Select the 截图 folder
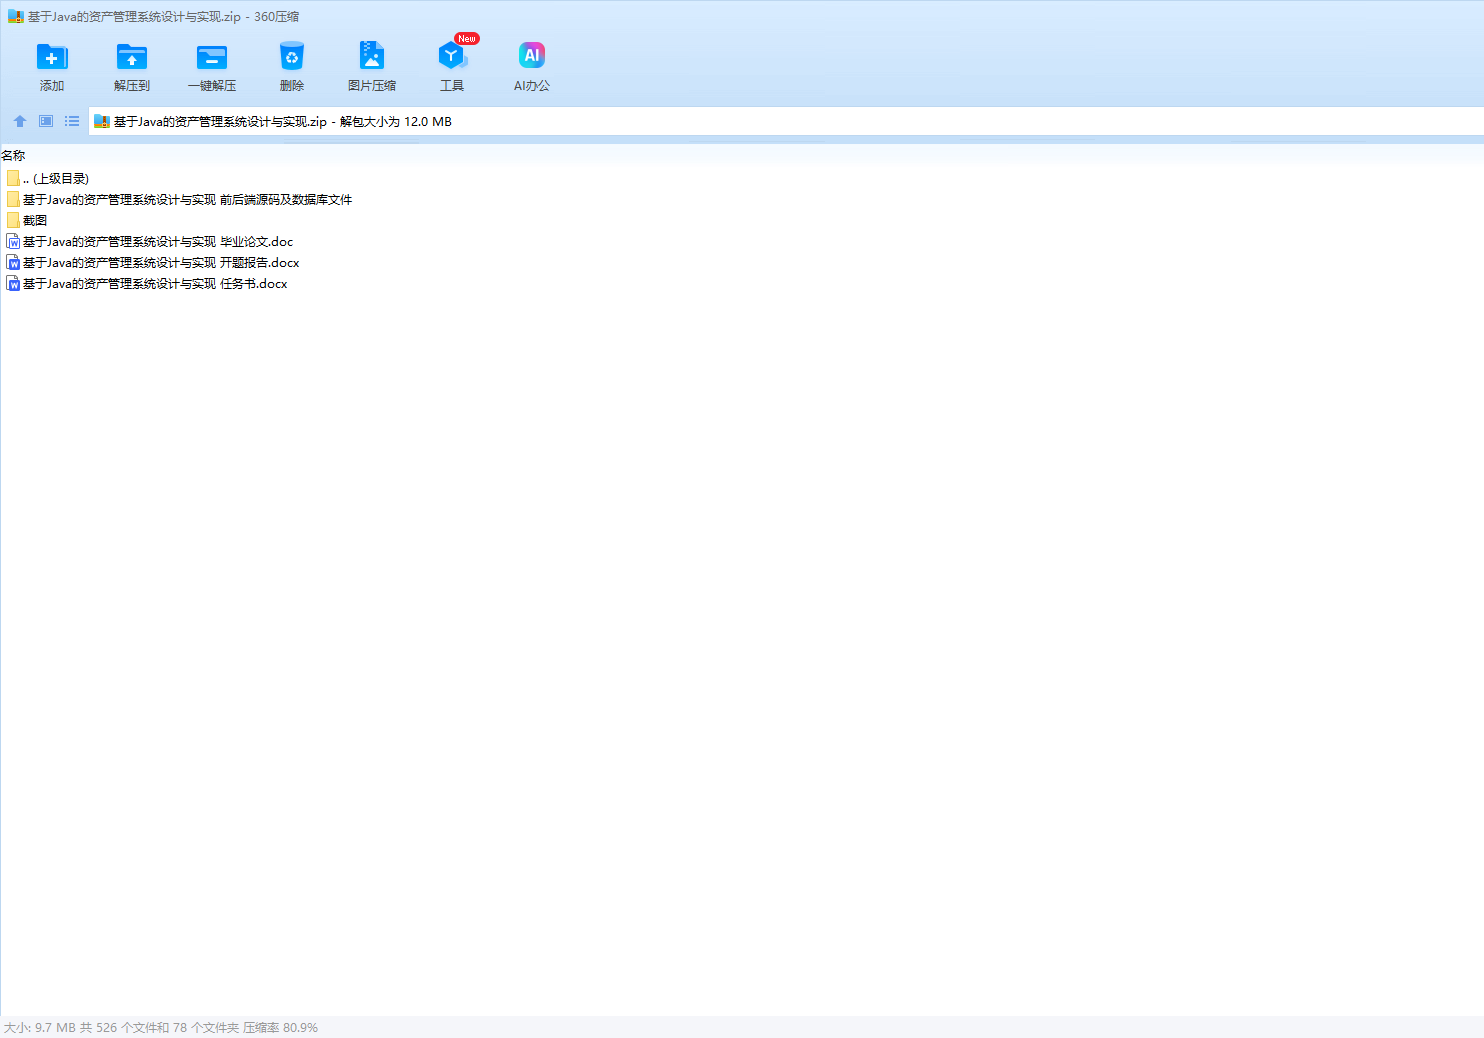 pos(27,220)
